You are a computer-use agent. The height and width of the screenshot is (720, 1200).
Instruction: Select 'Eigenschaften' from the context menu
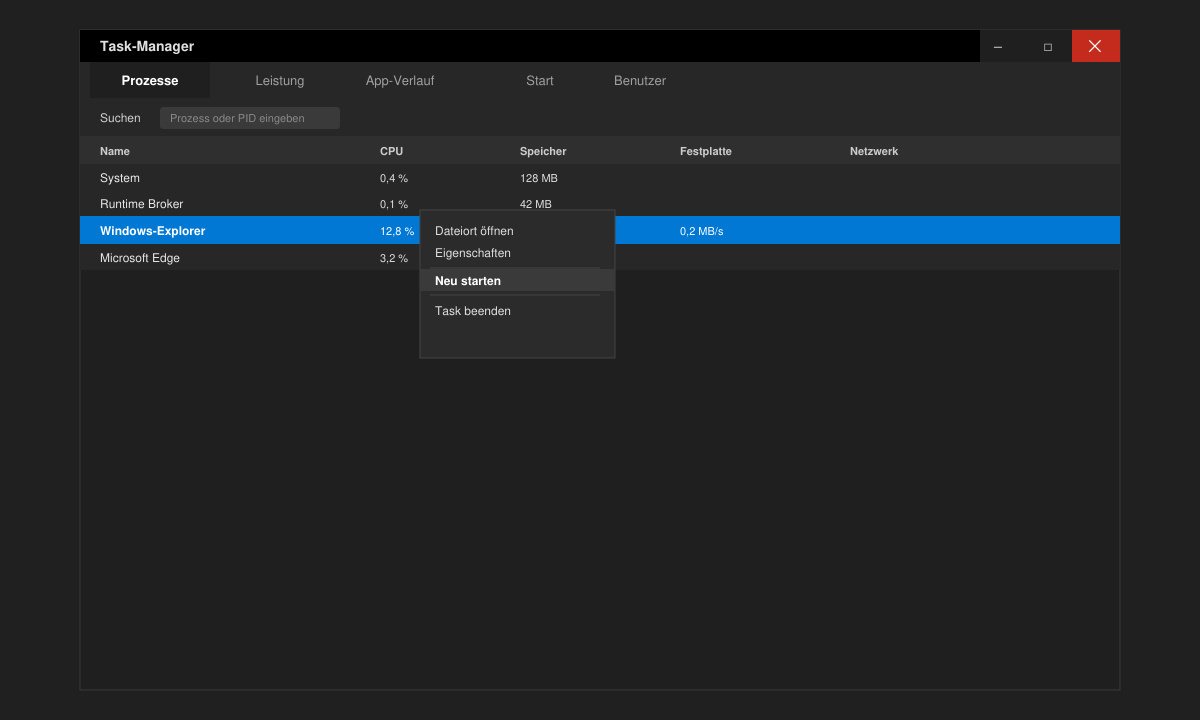click(517, 253)
